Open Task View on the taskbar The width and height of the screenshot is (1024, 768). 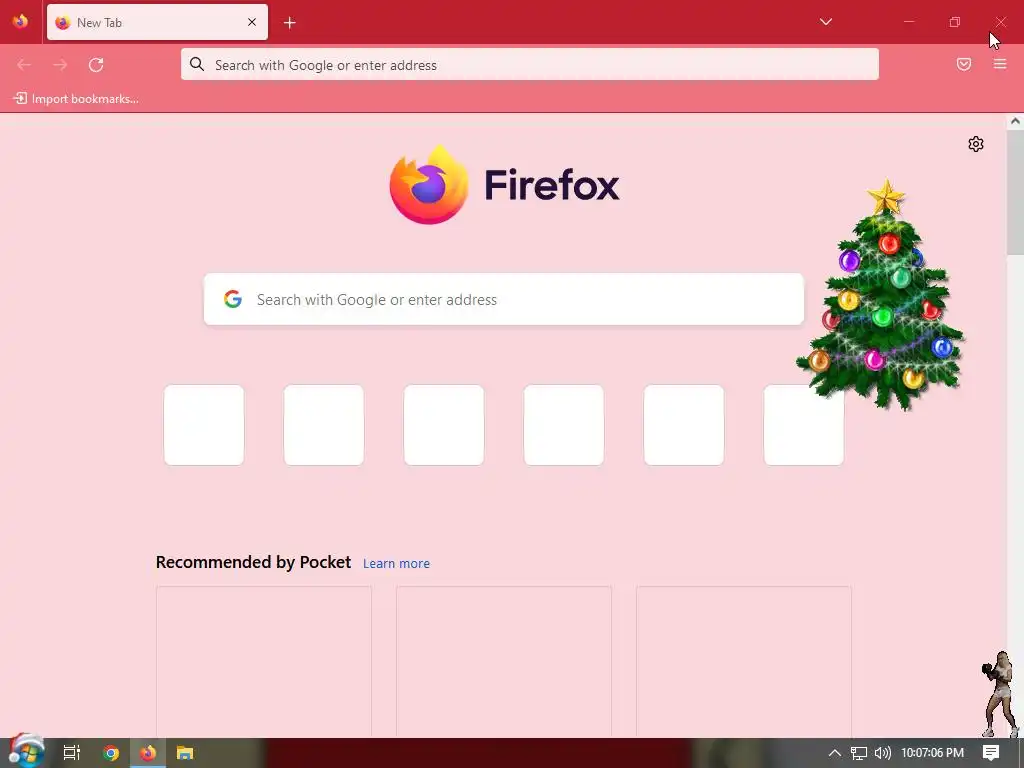72,753
